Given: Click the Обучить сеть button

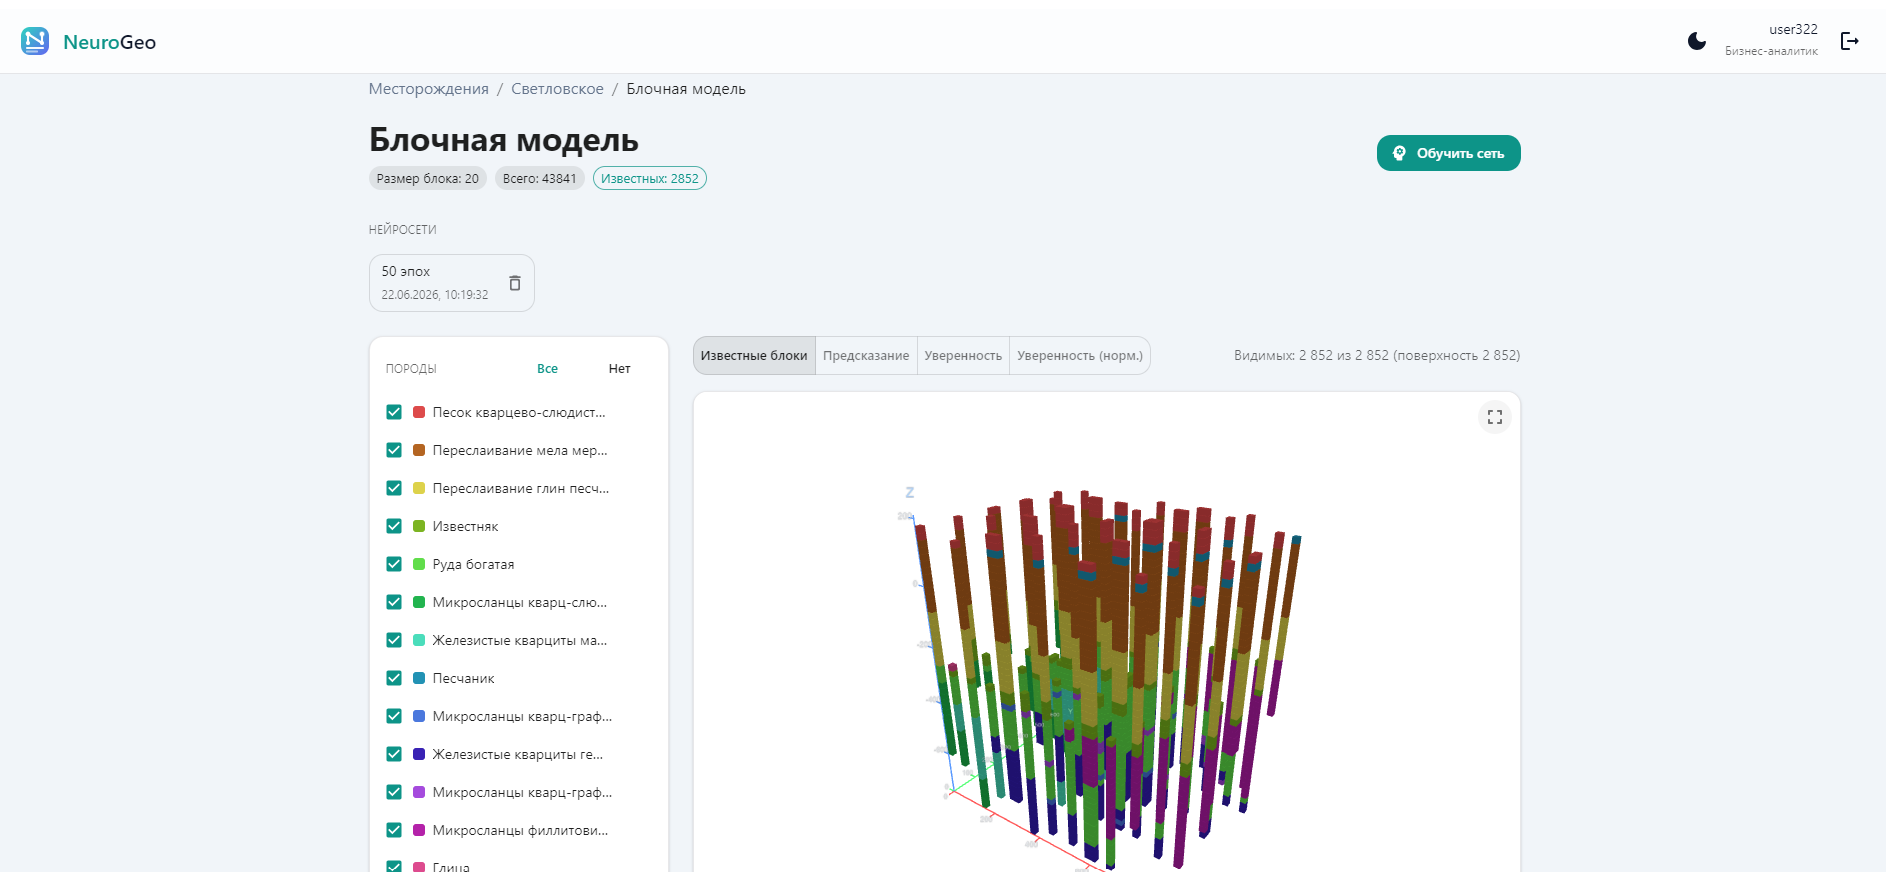Looking at the screenshot, I should point(1449,153).
